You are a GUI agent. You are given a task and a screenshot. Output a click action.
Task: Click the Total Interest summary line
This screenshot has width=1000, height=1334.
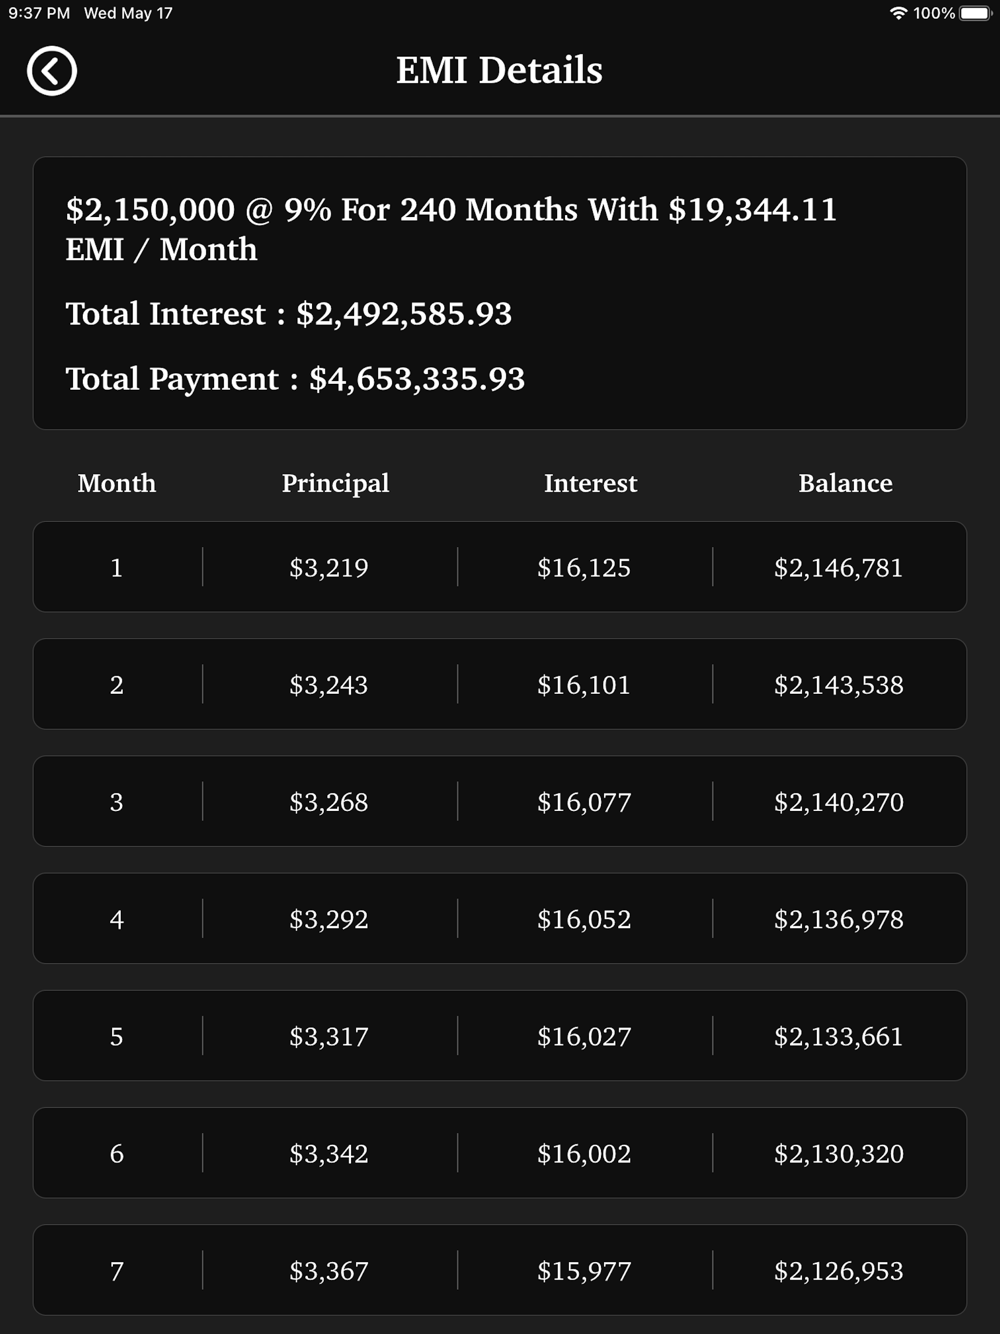click(289, 314)
